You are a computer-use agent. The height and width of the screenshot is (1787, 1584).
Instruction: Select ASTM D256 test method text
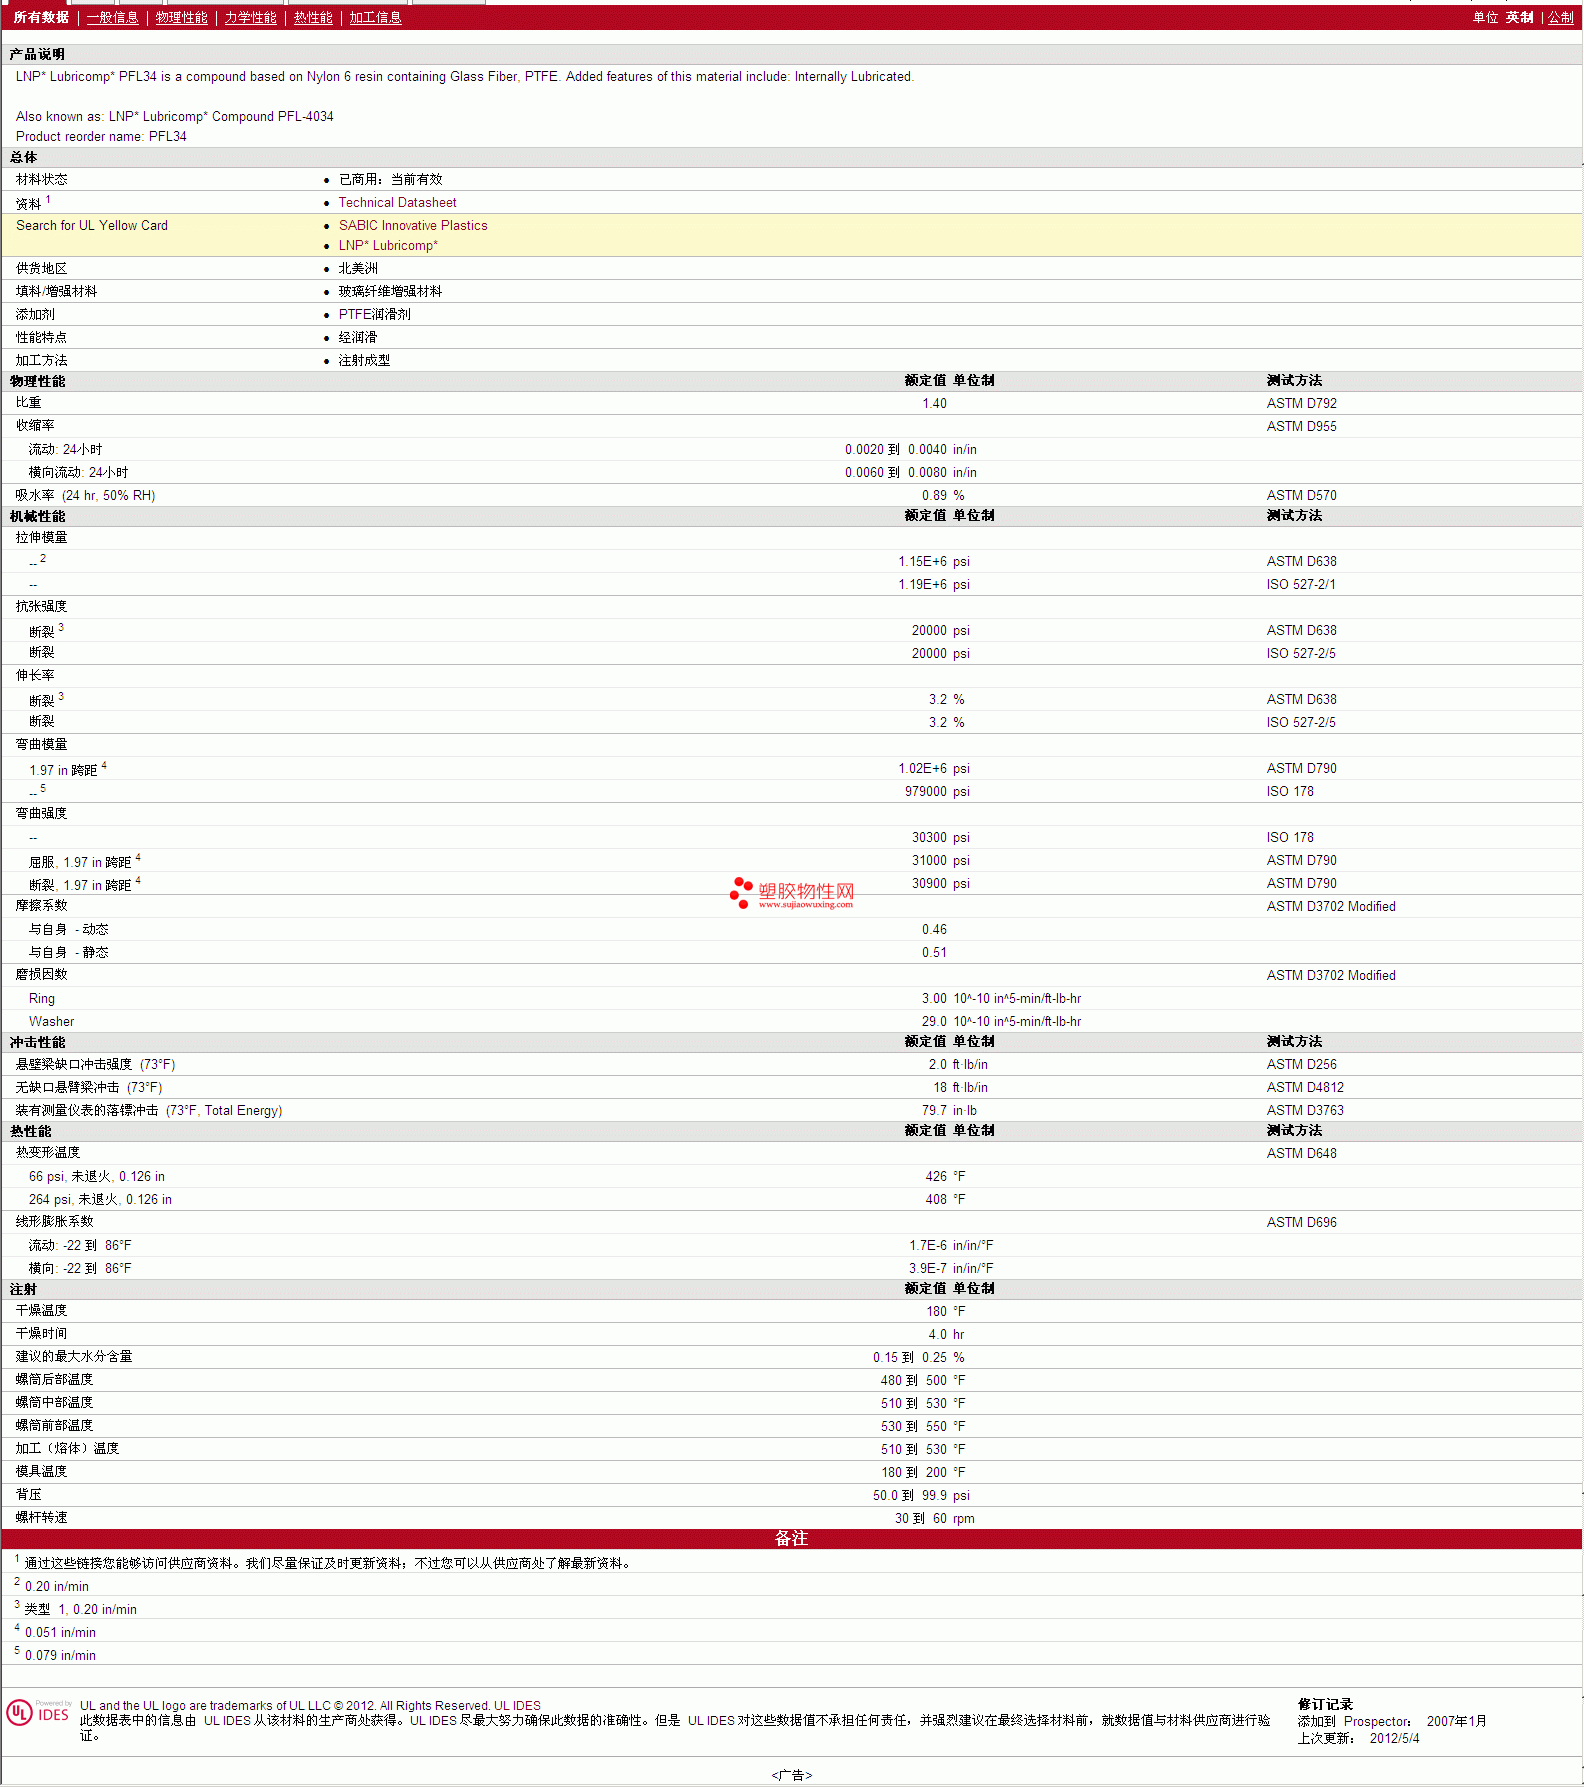coord(1301,1064)
